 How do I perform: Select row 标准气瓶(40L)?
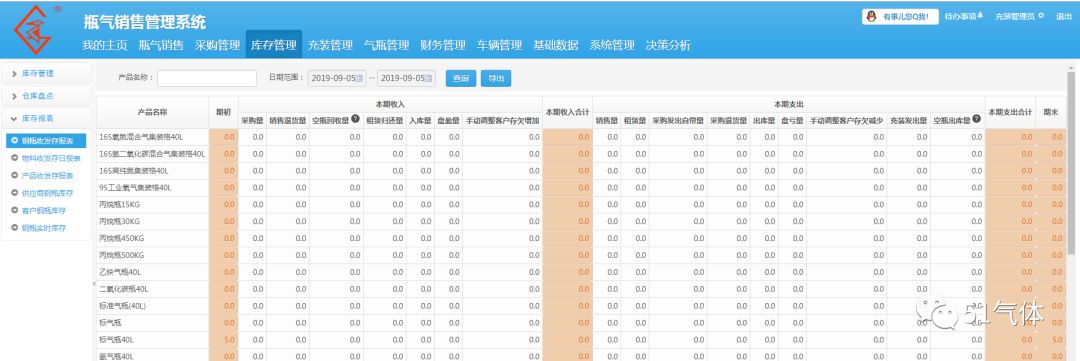tap(581, 306)
